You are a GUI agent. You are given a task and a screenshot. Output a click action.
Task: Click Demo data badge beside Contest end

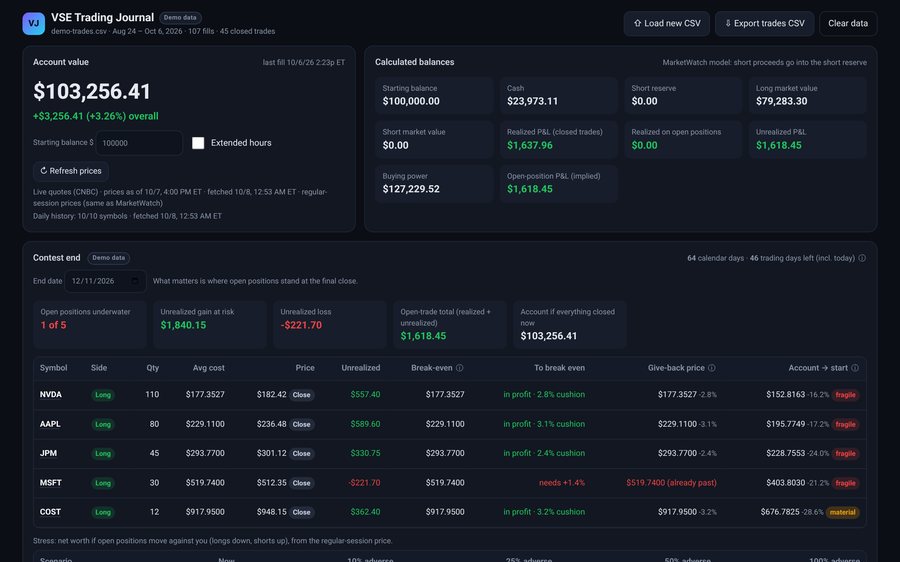(108, 258)
